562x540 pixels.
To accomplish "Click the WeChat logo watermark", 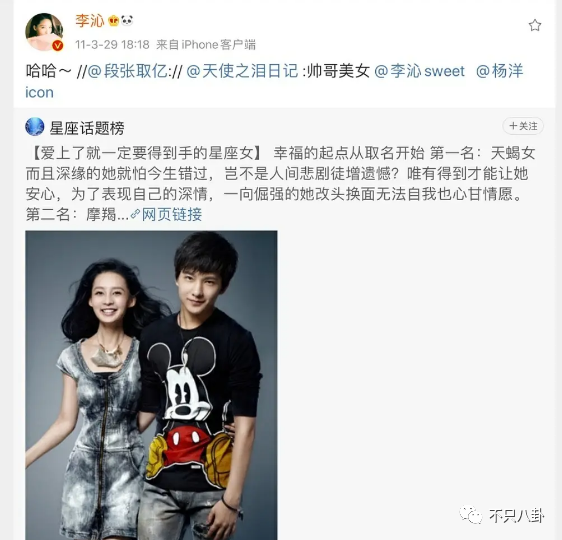I will click(x=471, y=515).
